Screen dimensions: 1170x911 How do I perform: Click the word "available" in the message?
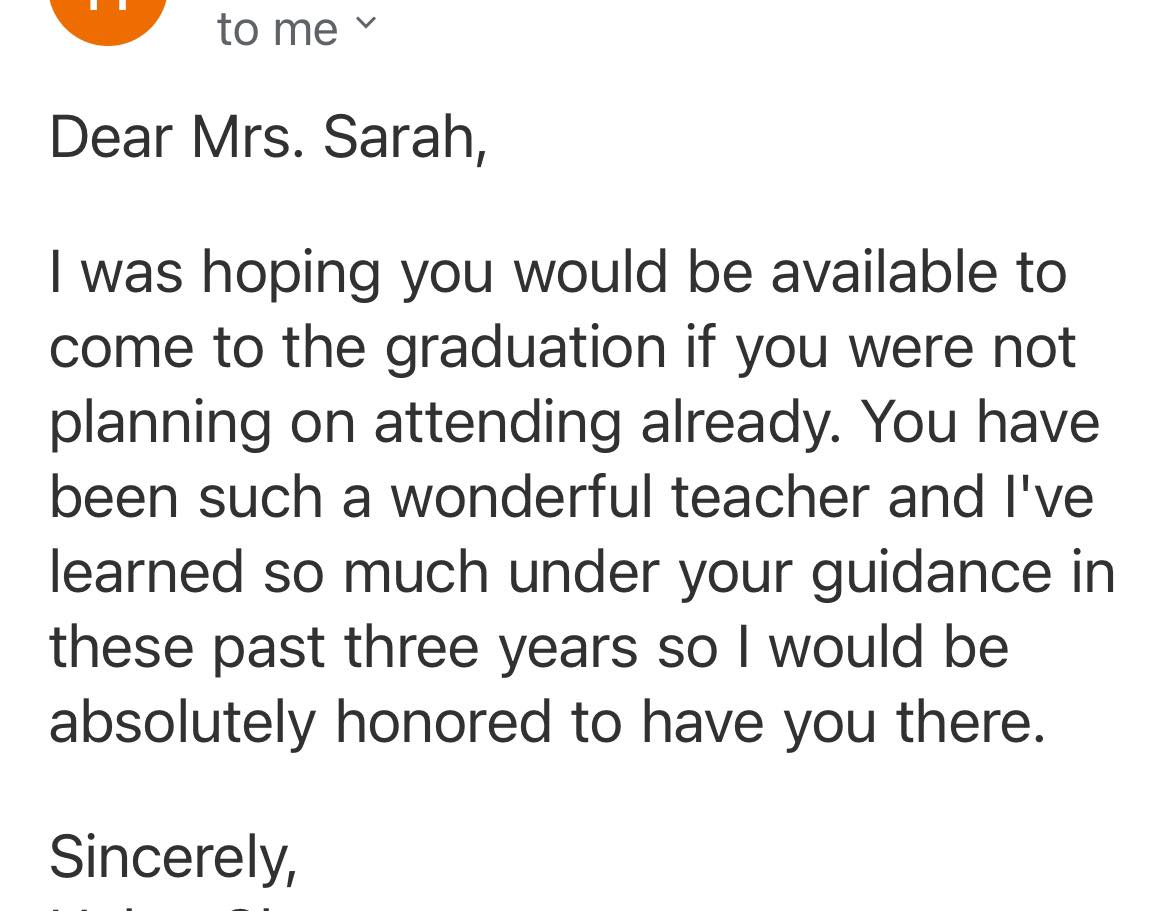pyautogui.click(x=883, y=272)
